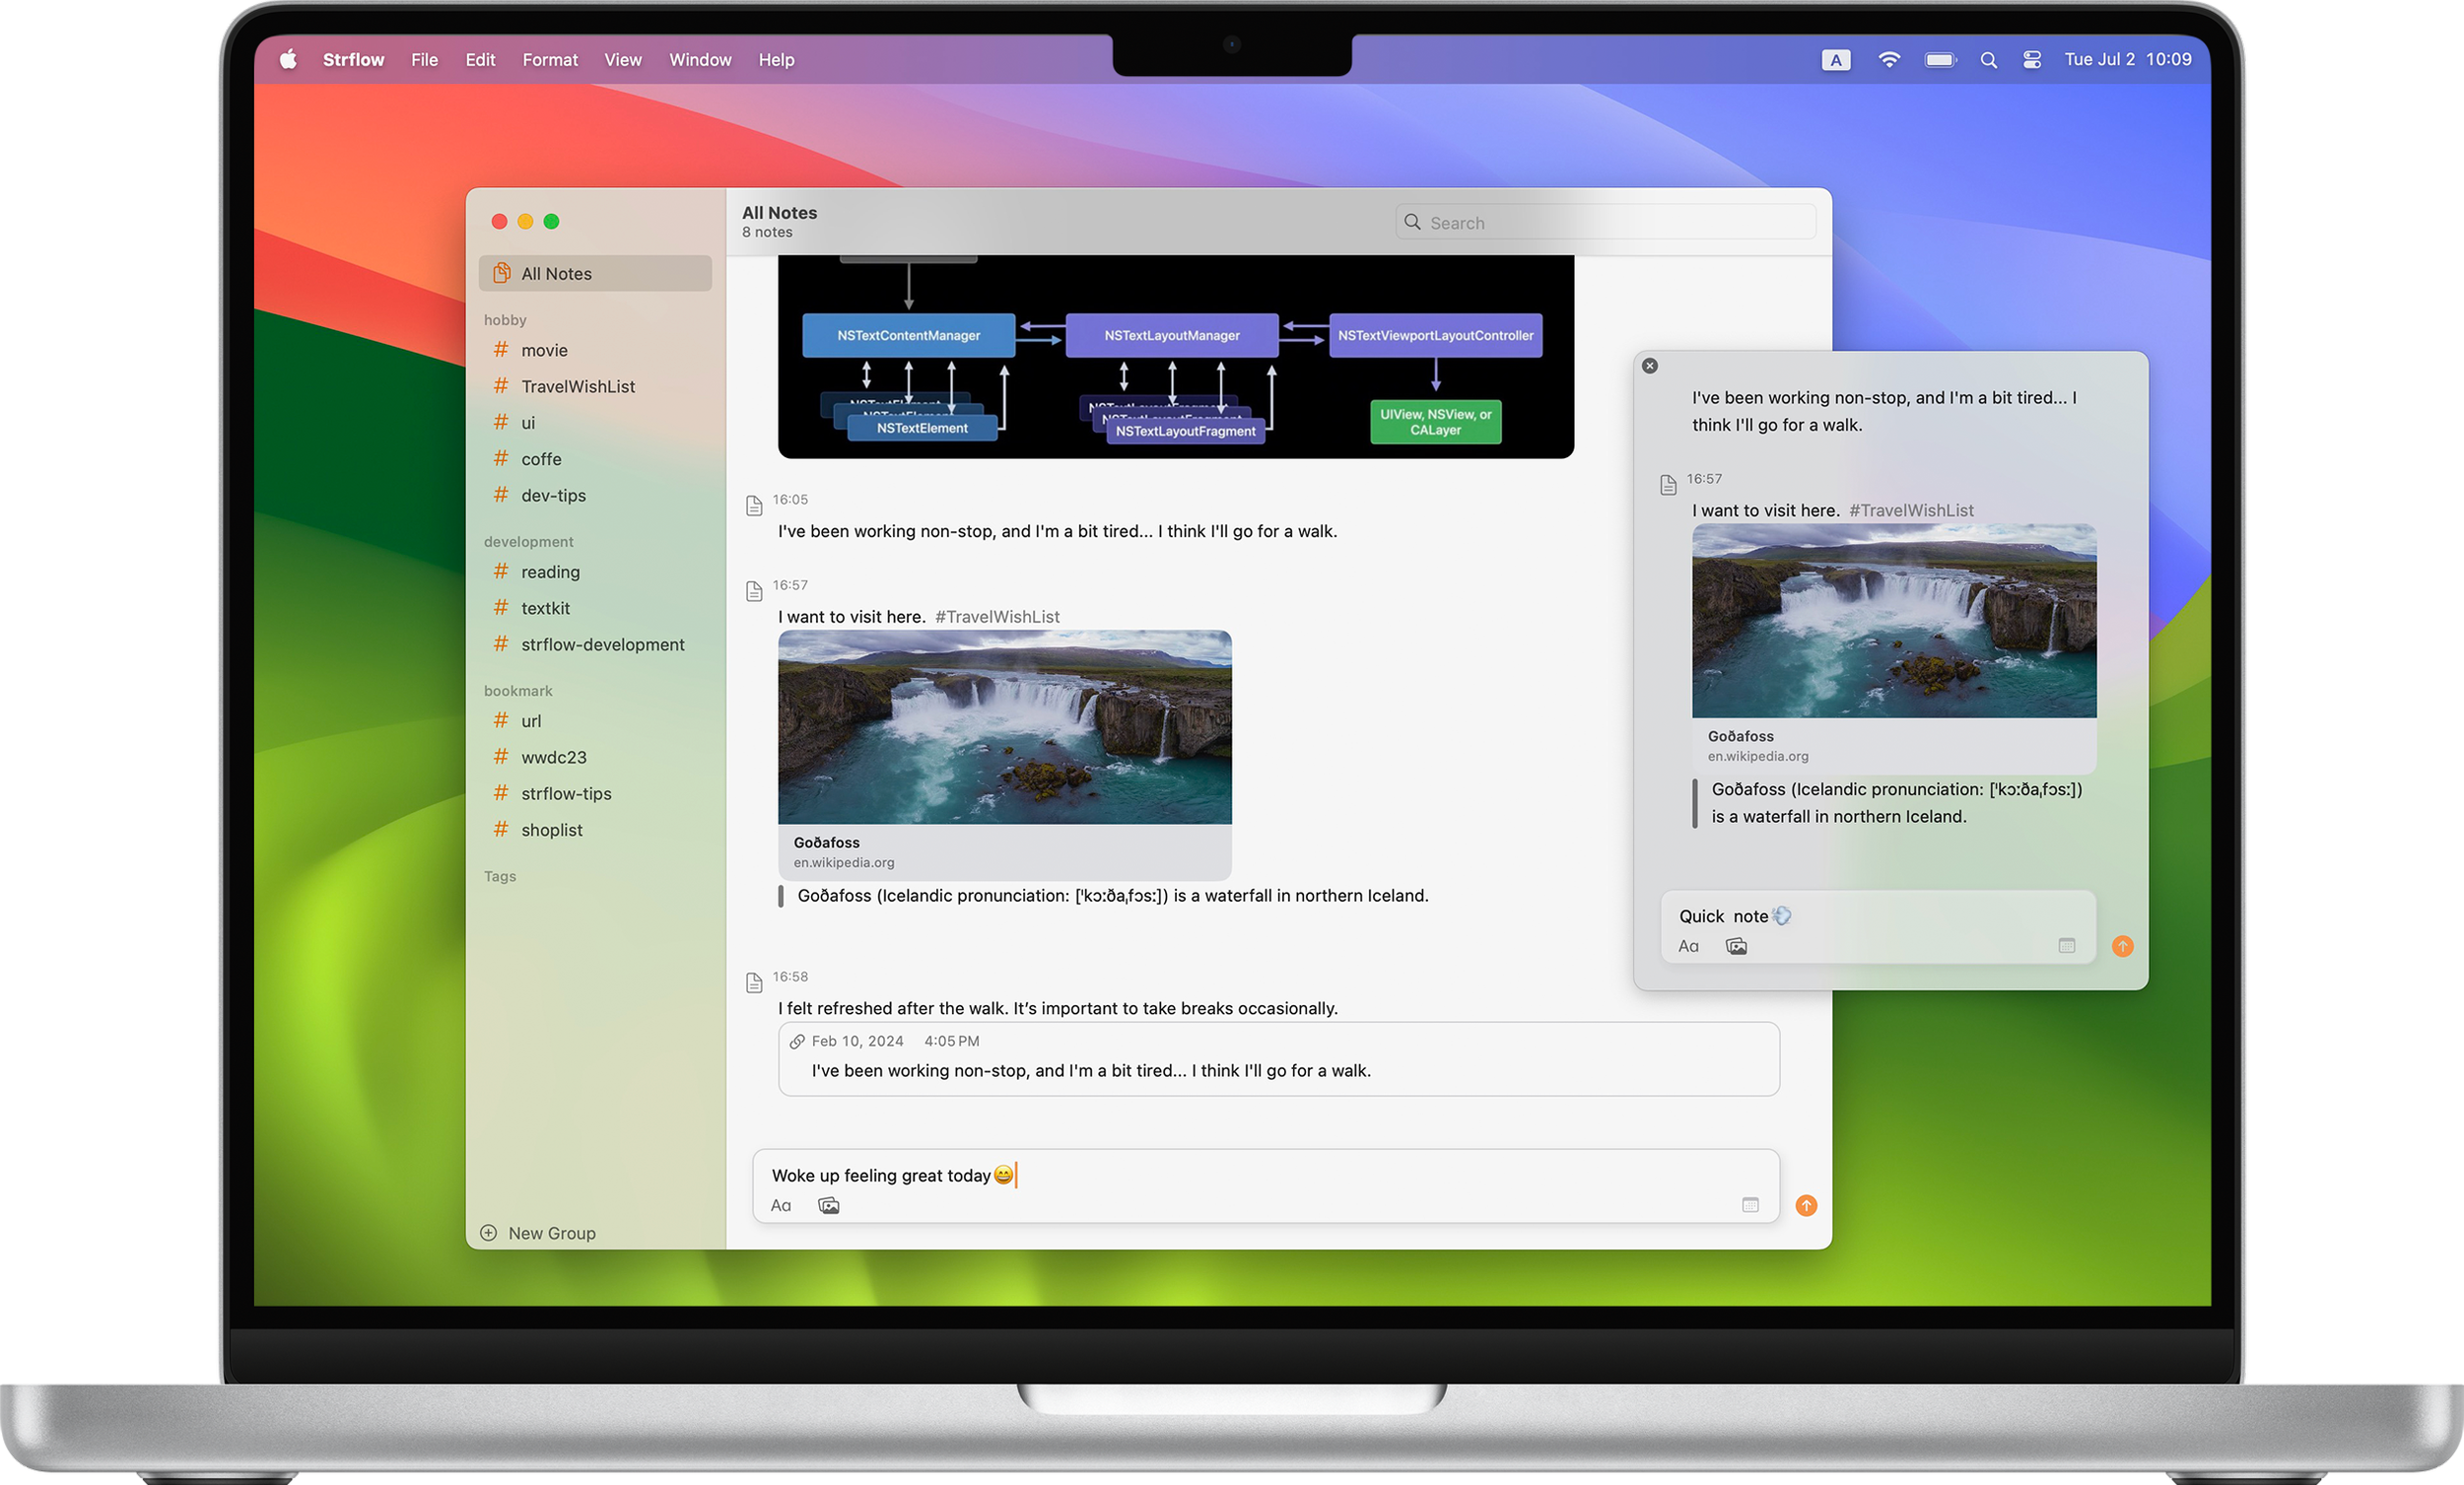2464x1485 pixels.
Task: Open Spotlight search in menu bar
Action: pyautogui.click(x=1989, y=60)
